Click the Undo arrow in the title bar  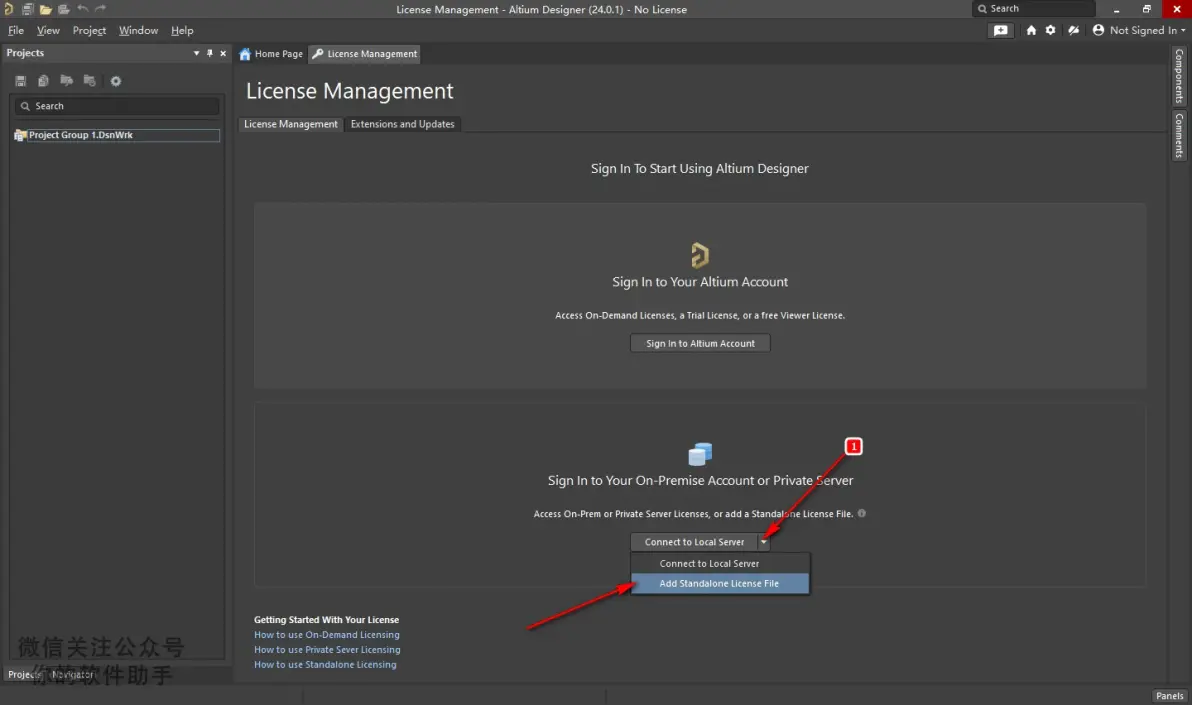pos(83,9)
